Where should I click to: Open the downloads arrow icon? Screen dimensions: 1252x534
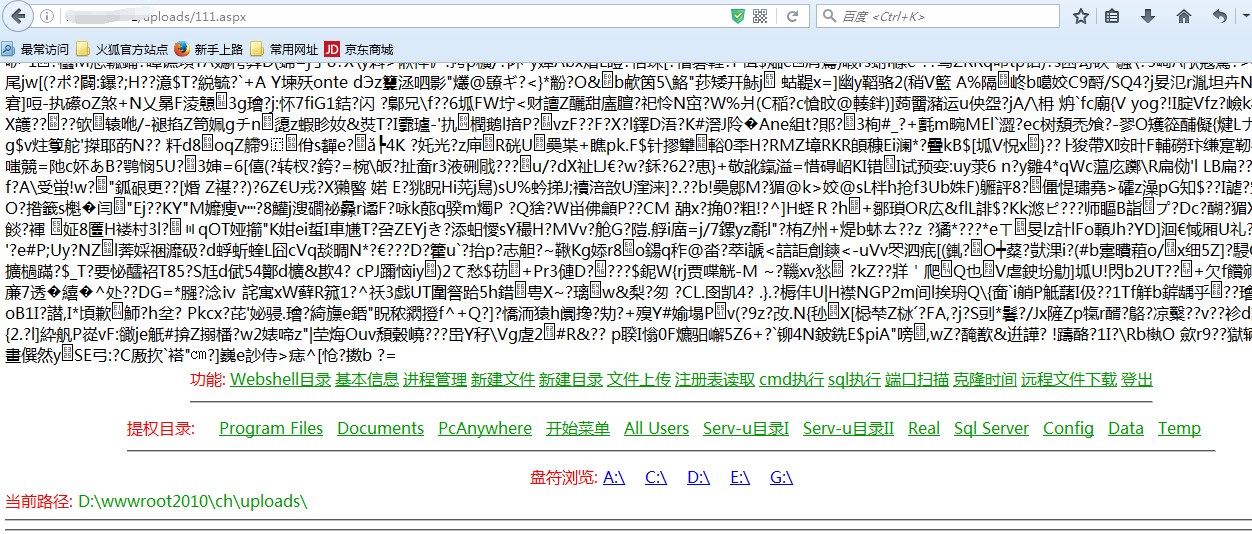tap(1149, 16)
